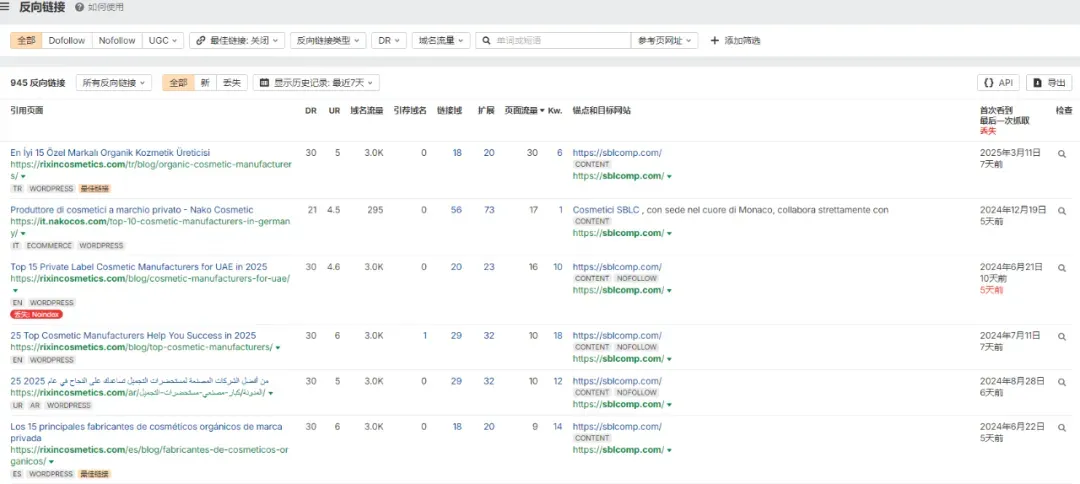Select the Nofollow filter tab
Image resolution: width=1080 pixels, height=484 pixels.
(117, 41)
